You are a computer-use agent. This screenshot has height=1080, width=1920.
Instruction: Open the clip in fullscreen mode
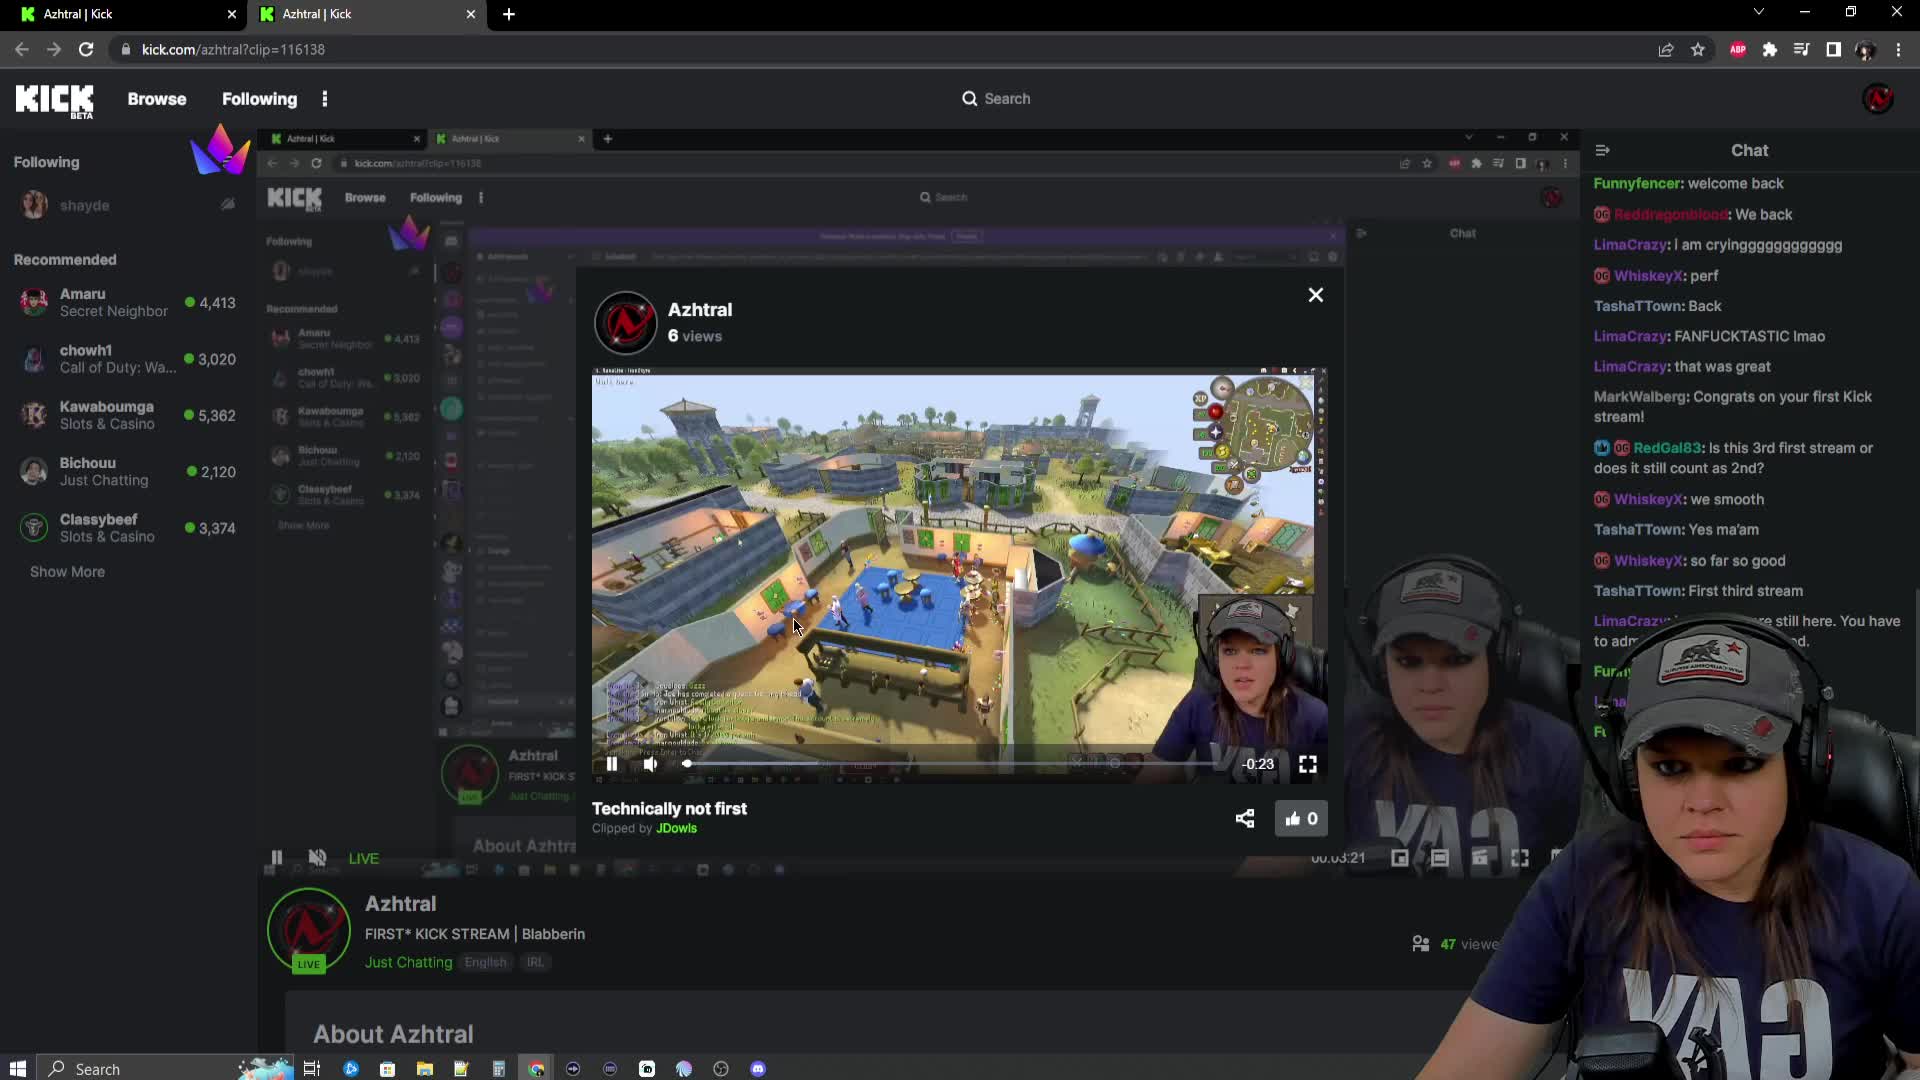(1307, 764)
